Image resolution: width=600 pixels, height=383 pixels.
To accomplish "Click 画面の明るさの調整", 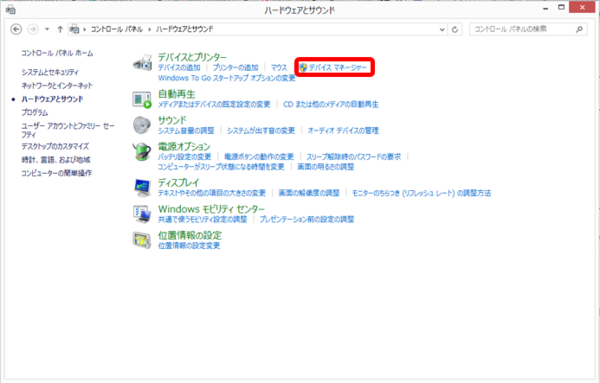I will click(x=326, y=167).
